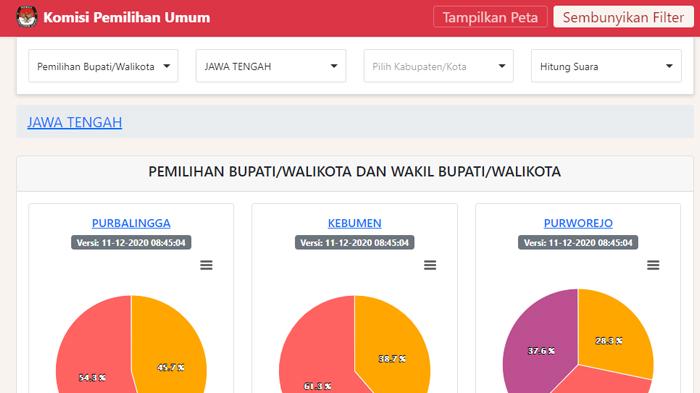The width and height of the screenshot is (700, 393).
Task: Expand the JAWA TENGAH province dropdown
Action: coord(271,66)
